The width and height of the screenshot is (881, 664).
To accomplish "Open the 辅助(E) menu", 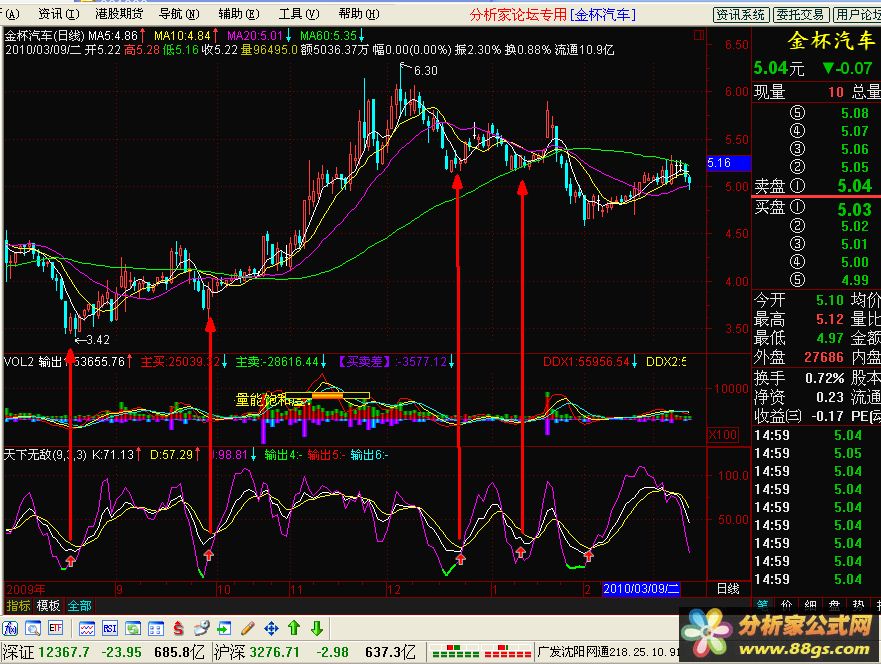I will click(x=238, y=13).
